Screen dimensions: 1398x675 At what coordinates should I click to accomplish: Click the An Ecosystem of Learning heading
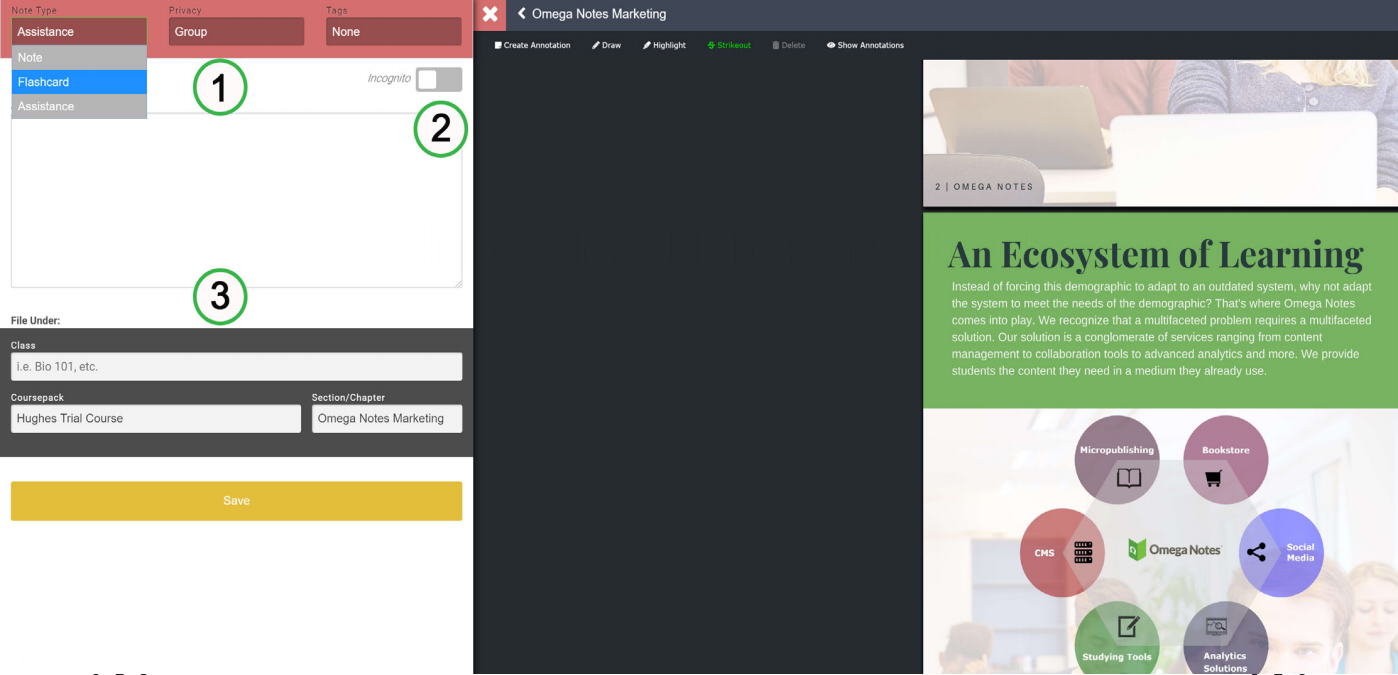coord(1155,254)
